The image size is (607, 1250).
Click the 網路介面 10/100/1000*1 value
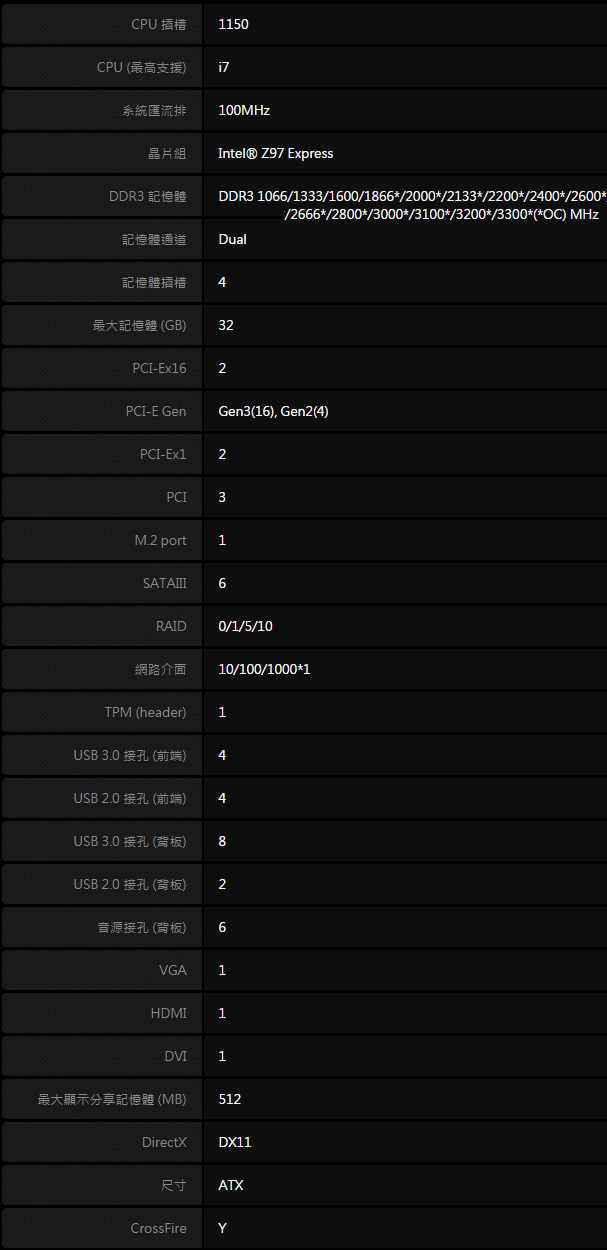pos(264,669)
